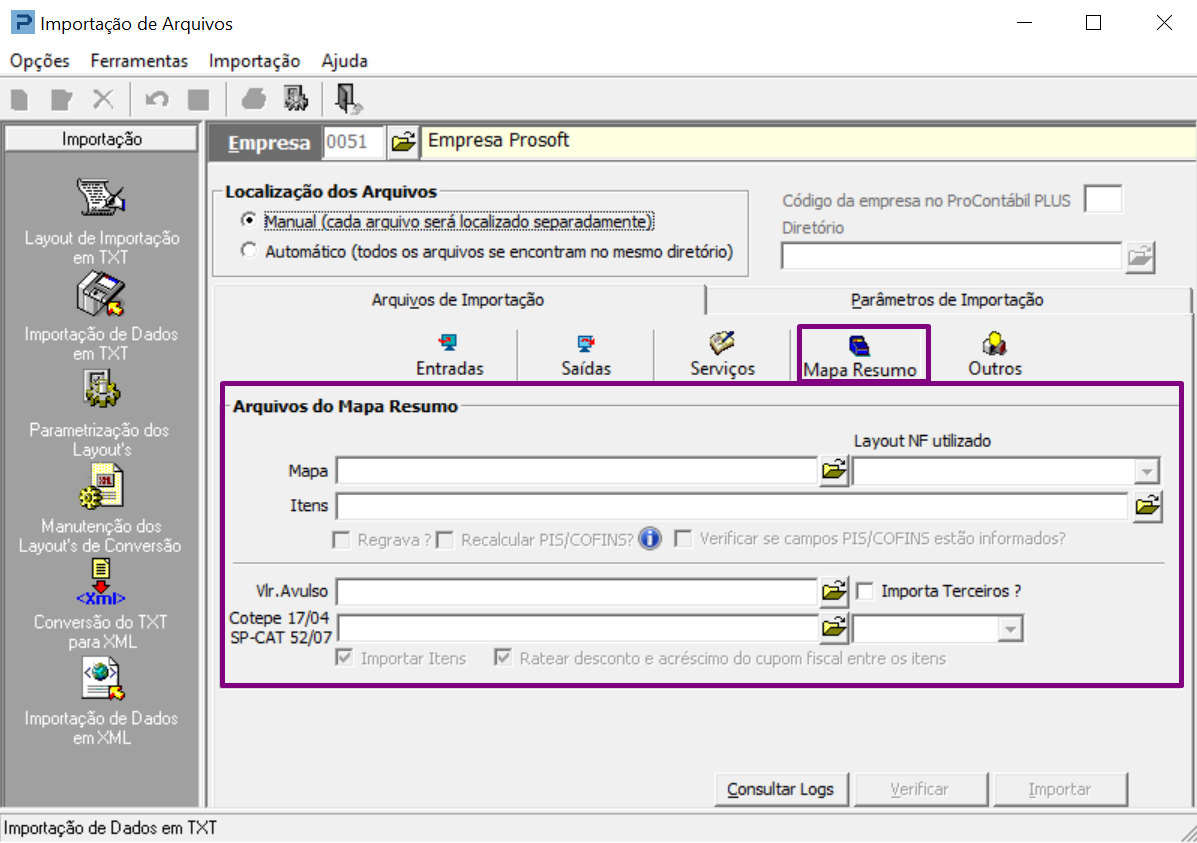The image size is (1197, 843).
Task: Click the exit door icon in toolbar
Action: pyautogui.click(x=348, y=99)
